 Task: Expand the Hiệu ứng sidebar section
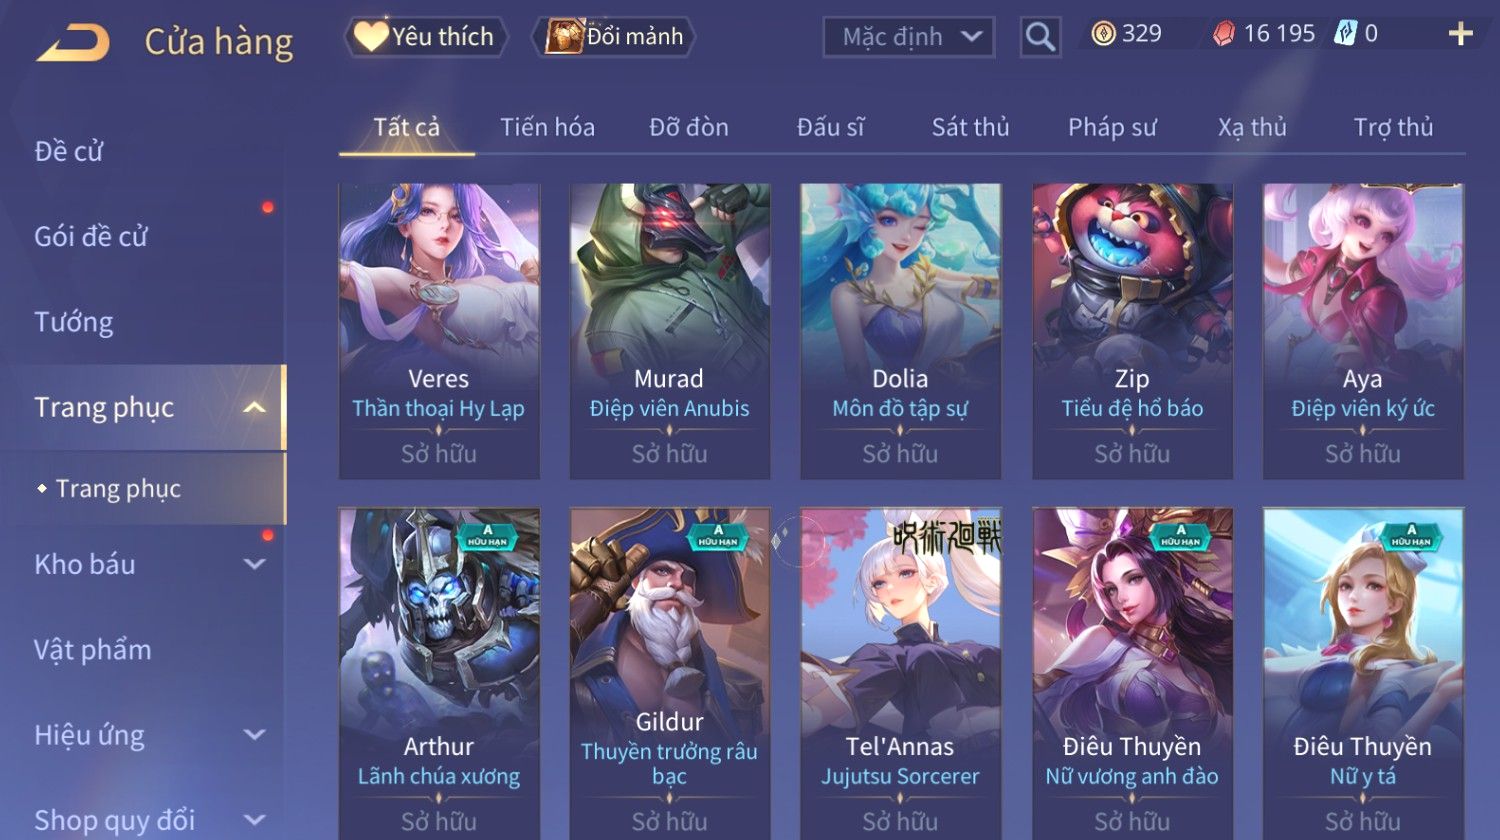(x=255, y=735)
